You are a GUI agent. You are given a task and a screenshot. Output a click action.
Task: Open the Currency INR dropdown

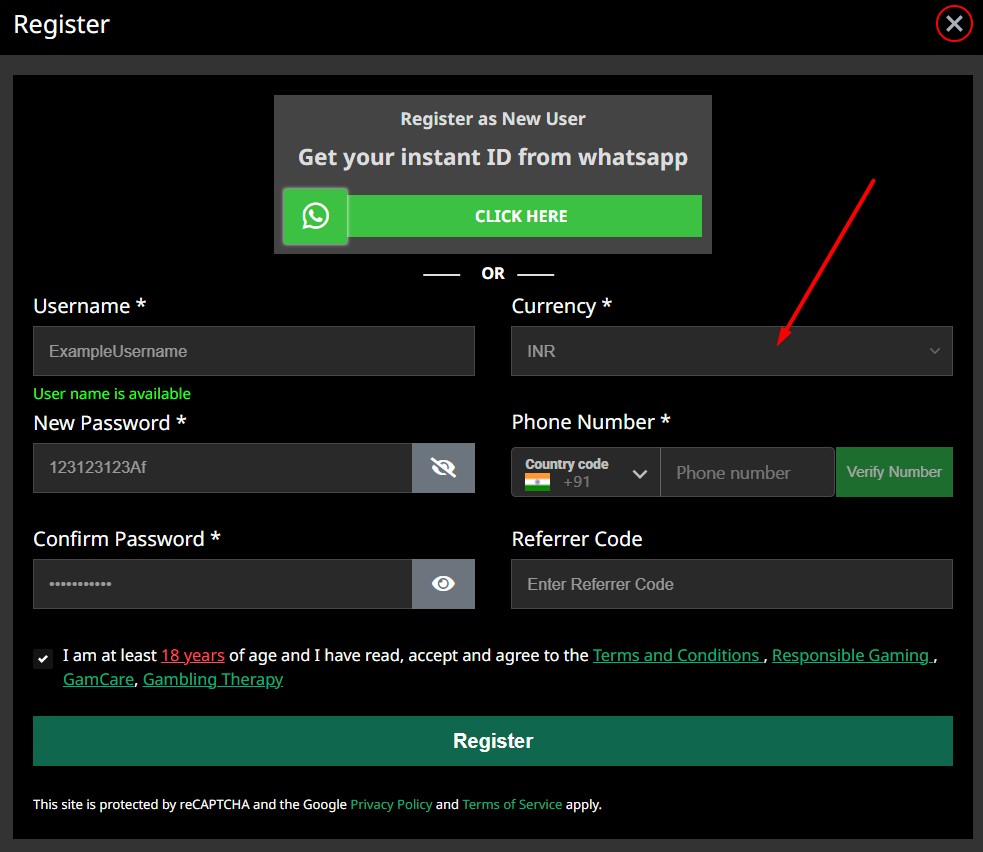pos(732,351)
